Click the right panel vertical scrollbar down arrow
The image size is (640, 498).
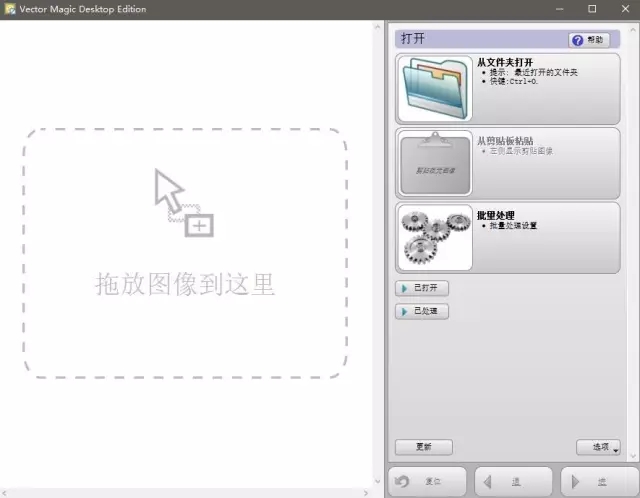click(x=633, y=455)
